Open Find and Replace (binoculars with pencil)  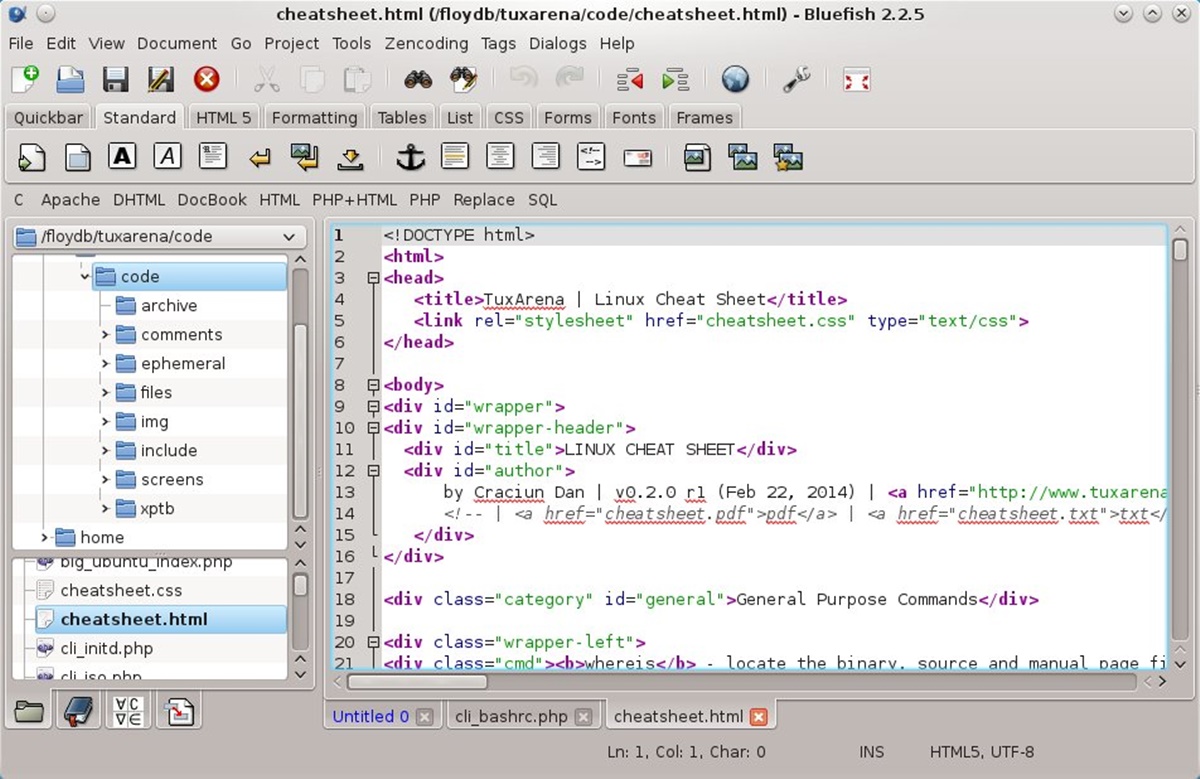(463, 79)
